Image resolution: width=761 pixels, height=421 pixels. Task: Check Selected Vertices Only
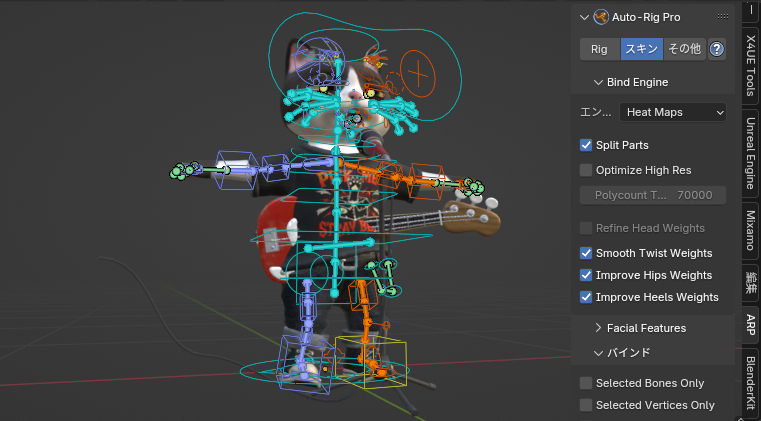[x=586, y=405]
